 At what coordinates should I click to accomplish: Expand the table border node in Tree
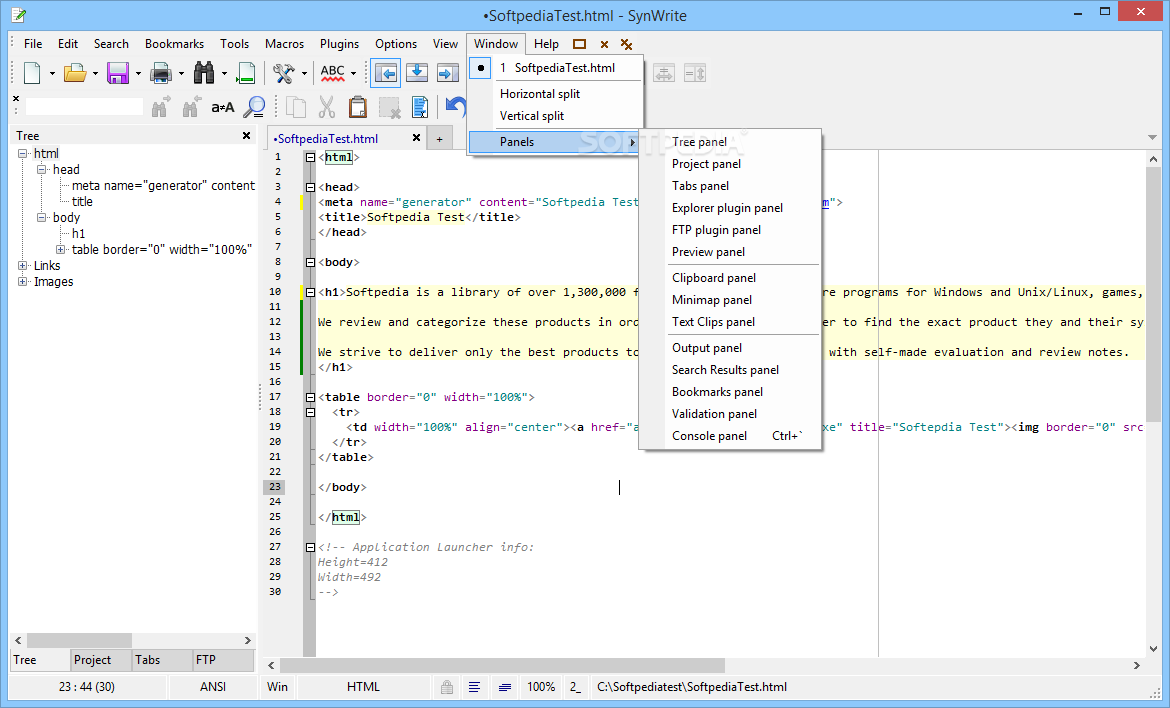(60, 250)
